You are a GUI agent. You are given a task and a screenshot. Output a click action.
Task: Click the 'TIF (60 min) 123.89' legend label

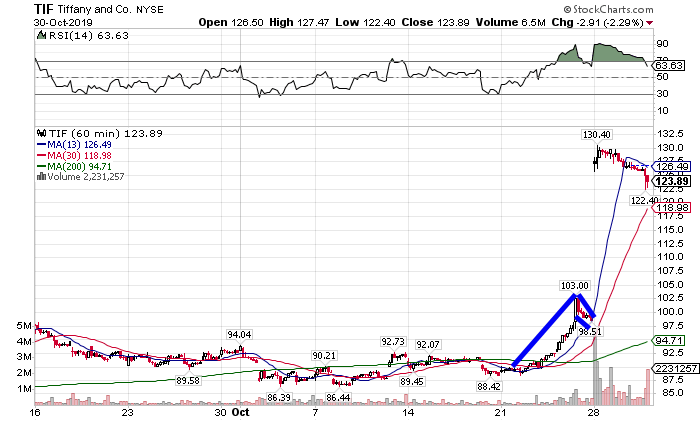coord(105,133)
